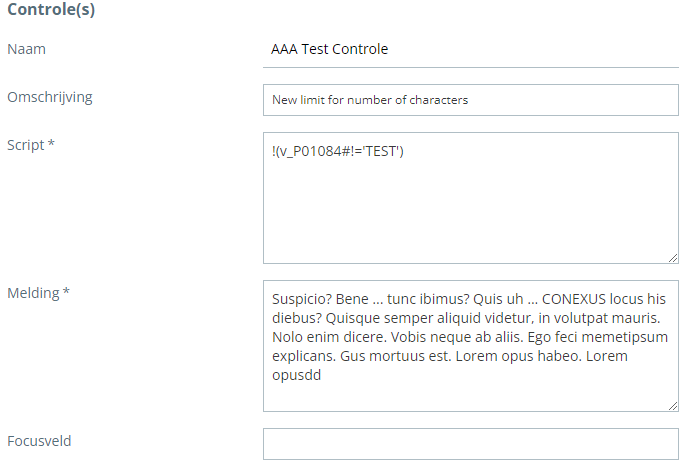Click the required asterisk beside Melding

click(66, 293)
